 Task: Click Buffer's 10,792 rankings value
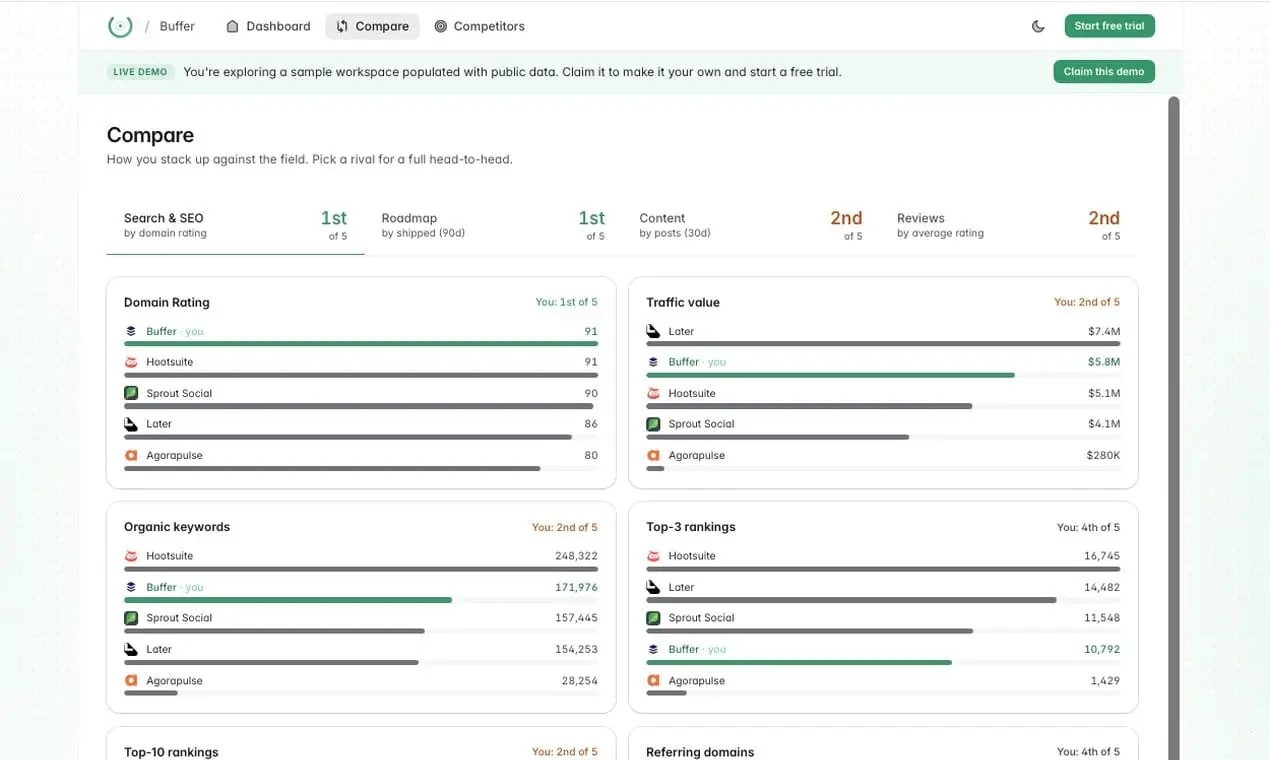coord(1102,649)
